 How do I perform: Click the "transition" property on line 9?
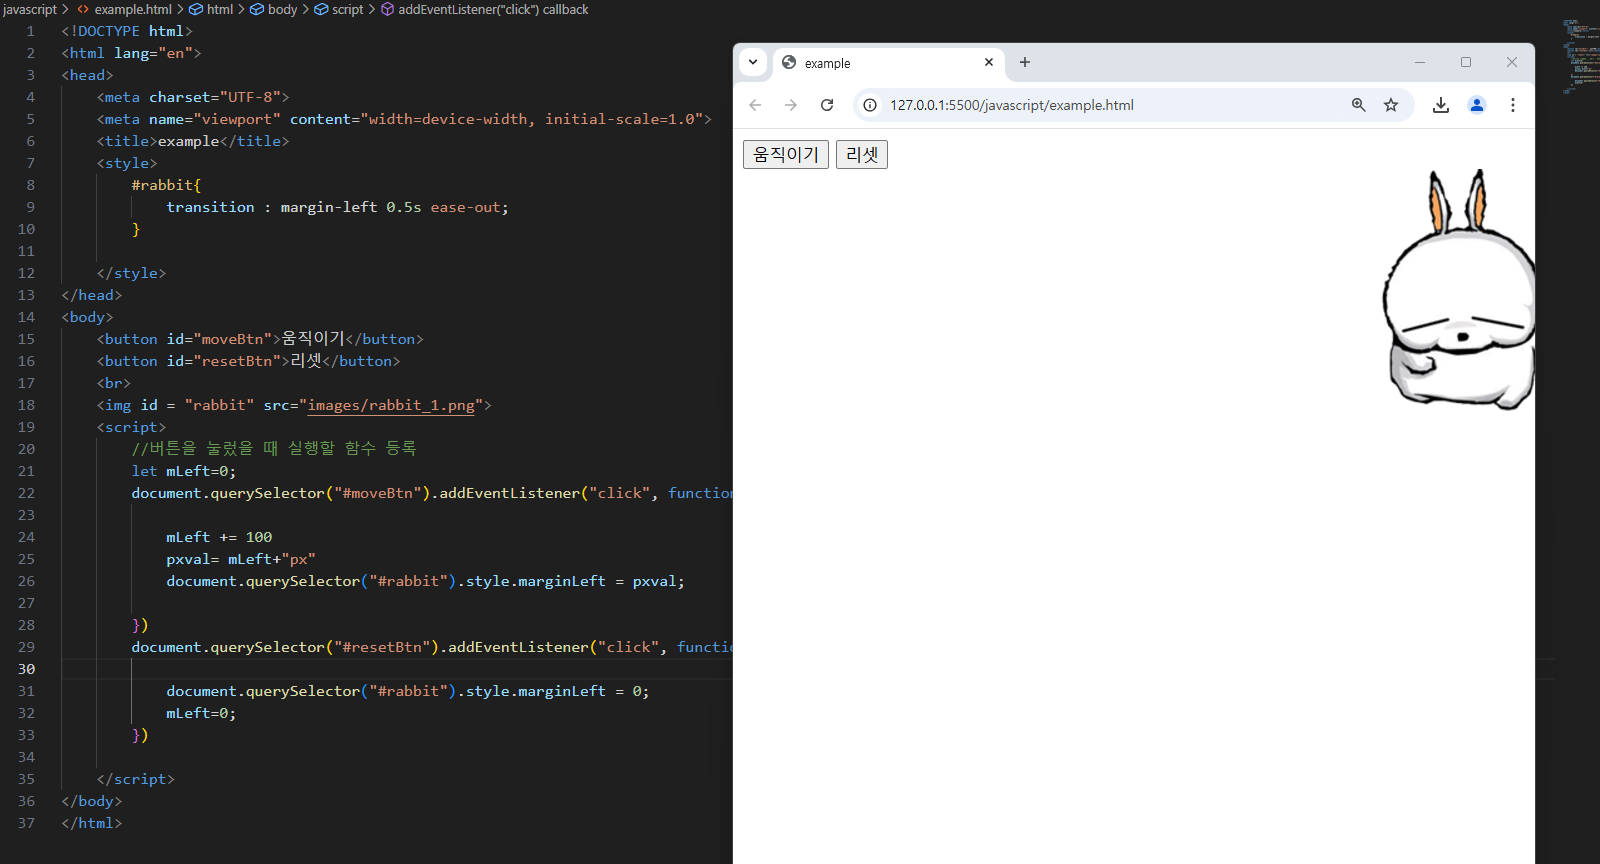coord(210,207)
